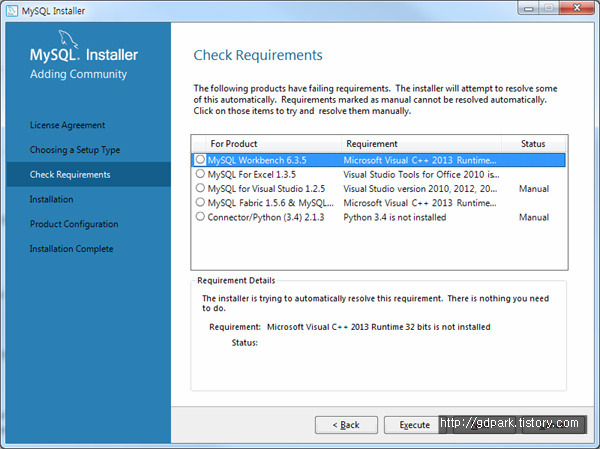Screen dimensions: 600x449
Task: Select the MySQL Workbench 6.3.5 radio button
Action: tap(200, 160)
